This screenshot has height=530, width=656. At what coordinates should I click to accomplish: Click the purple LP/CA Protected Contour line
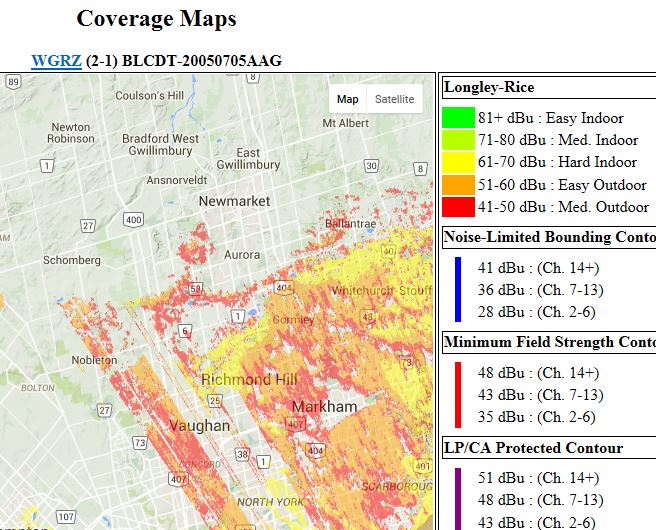pos(458,499)
